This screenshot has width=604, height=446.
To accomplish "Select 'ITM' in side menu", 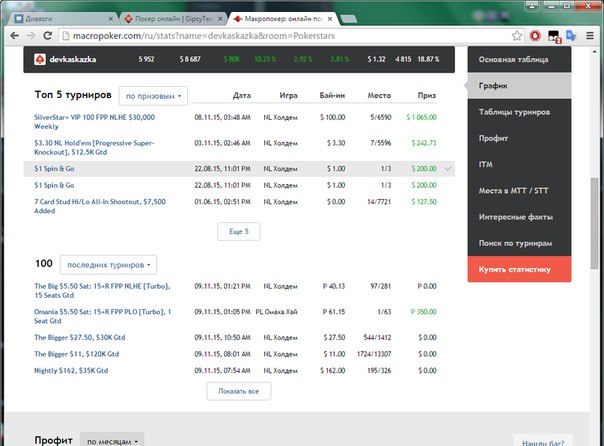I will coord(519,164).
